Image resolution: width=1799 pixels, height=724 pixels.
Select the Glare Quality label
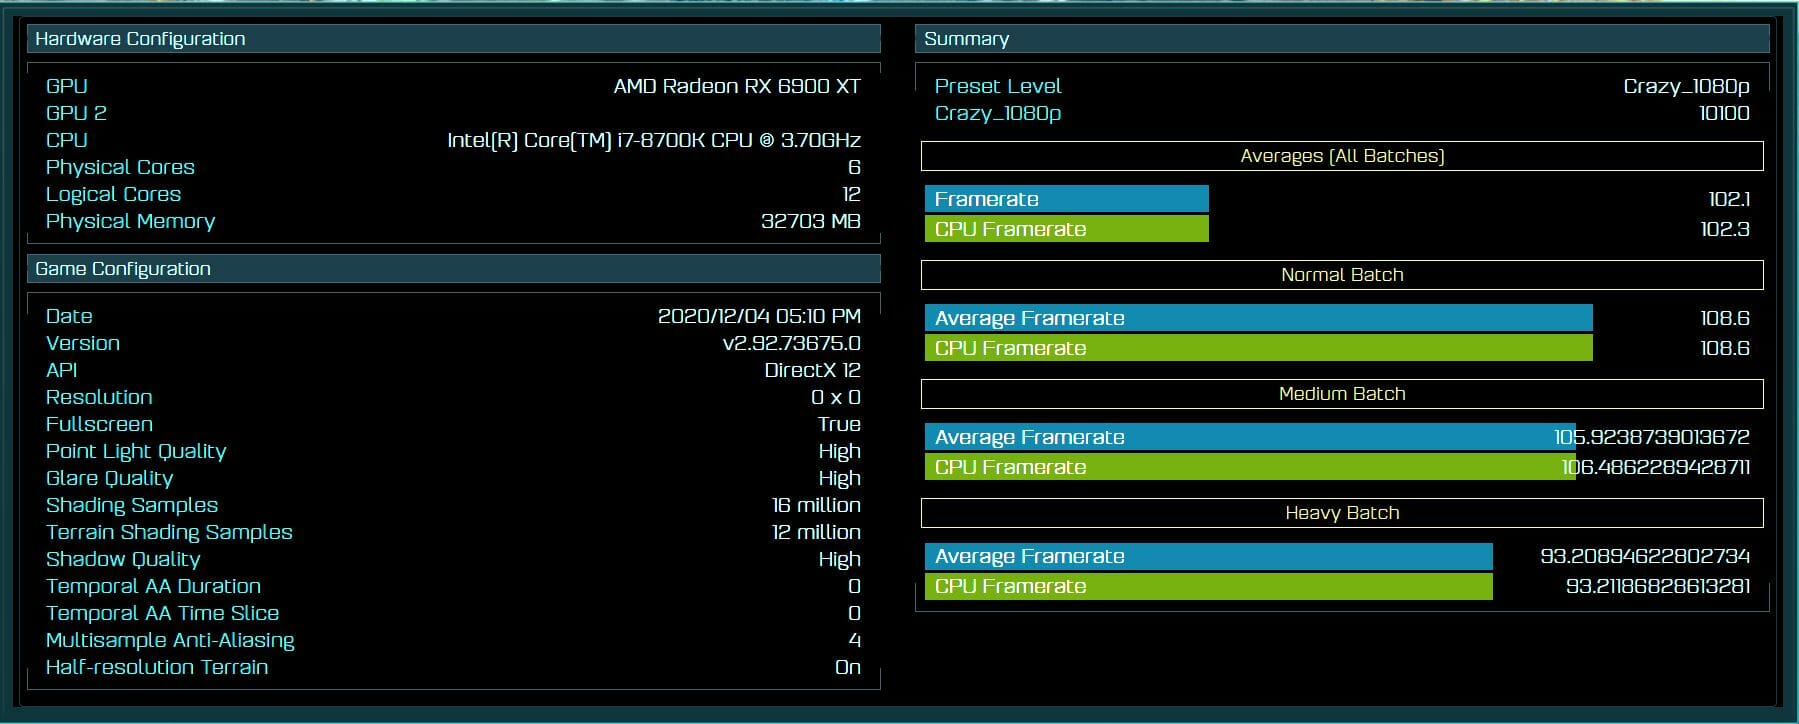point(110,478)
